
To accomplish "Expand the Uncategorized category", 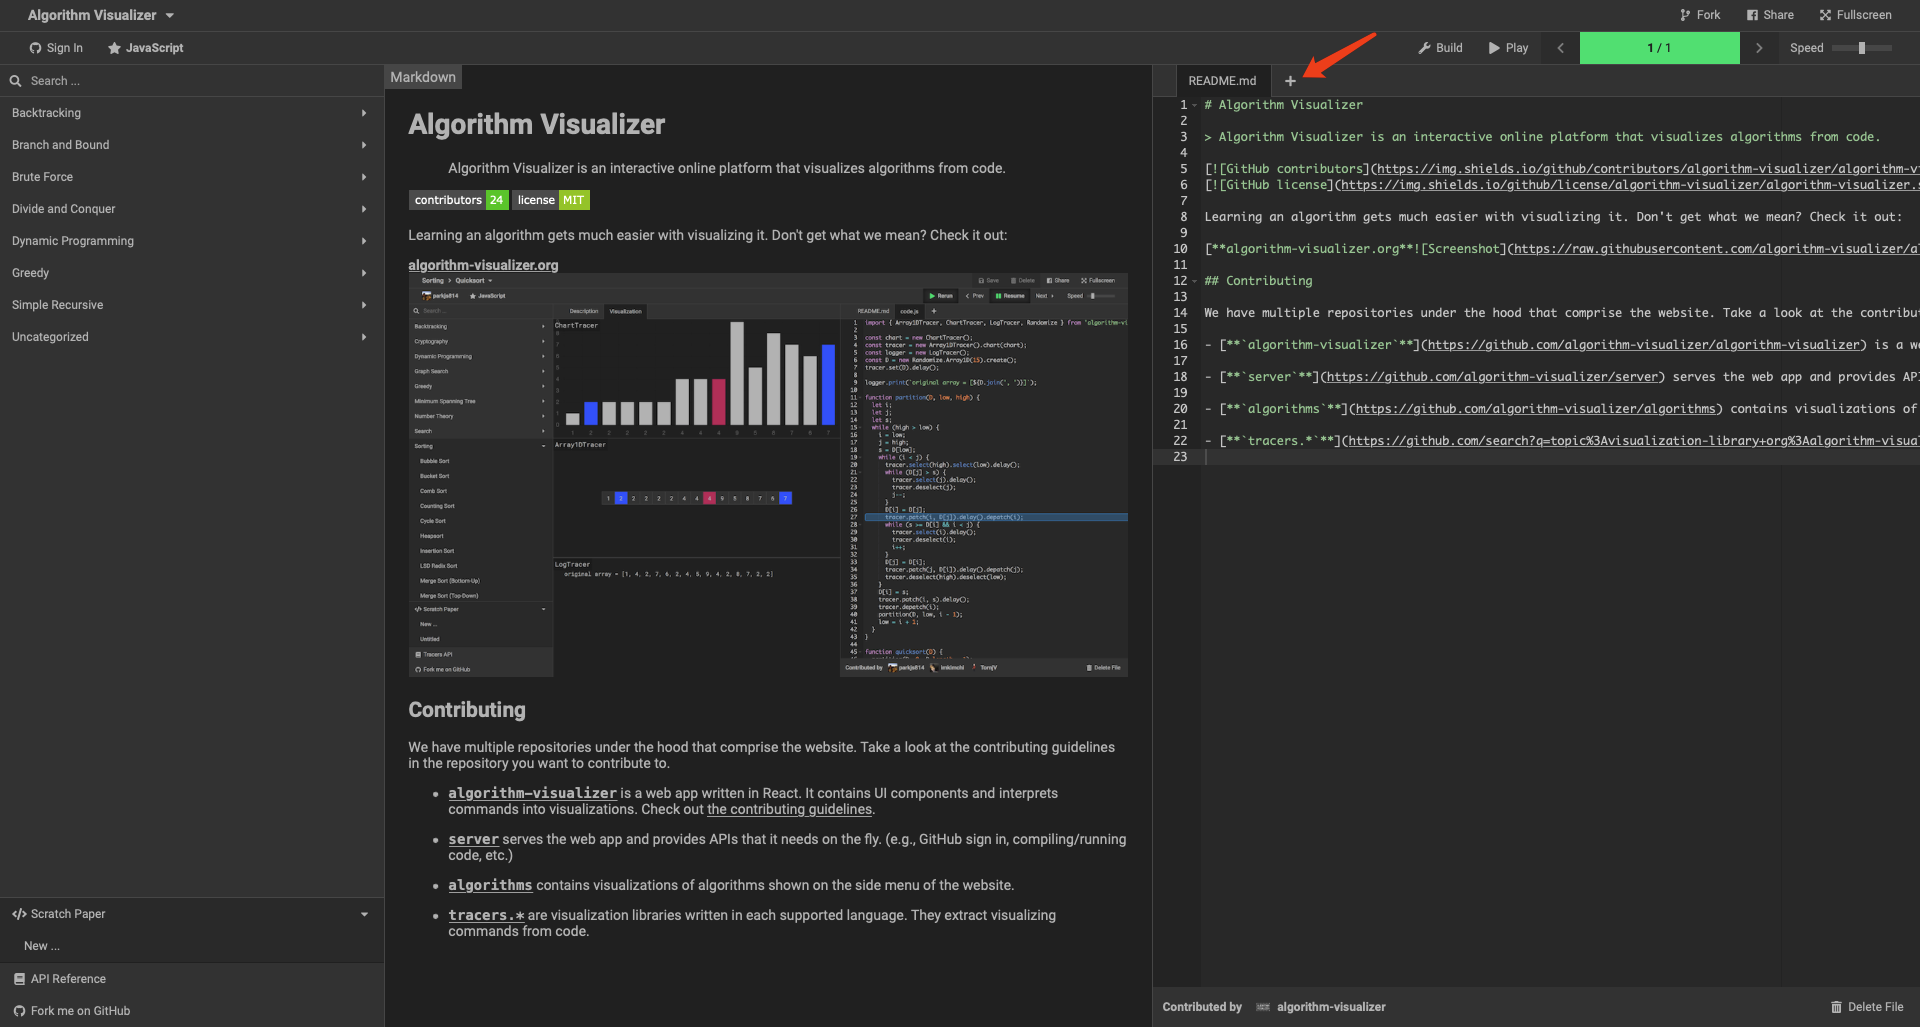I will [x=190, y=337].
